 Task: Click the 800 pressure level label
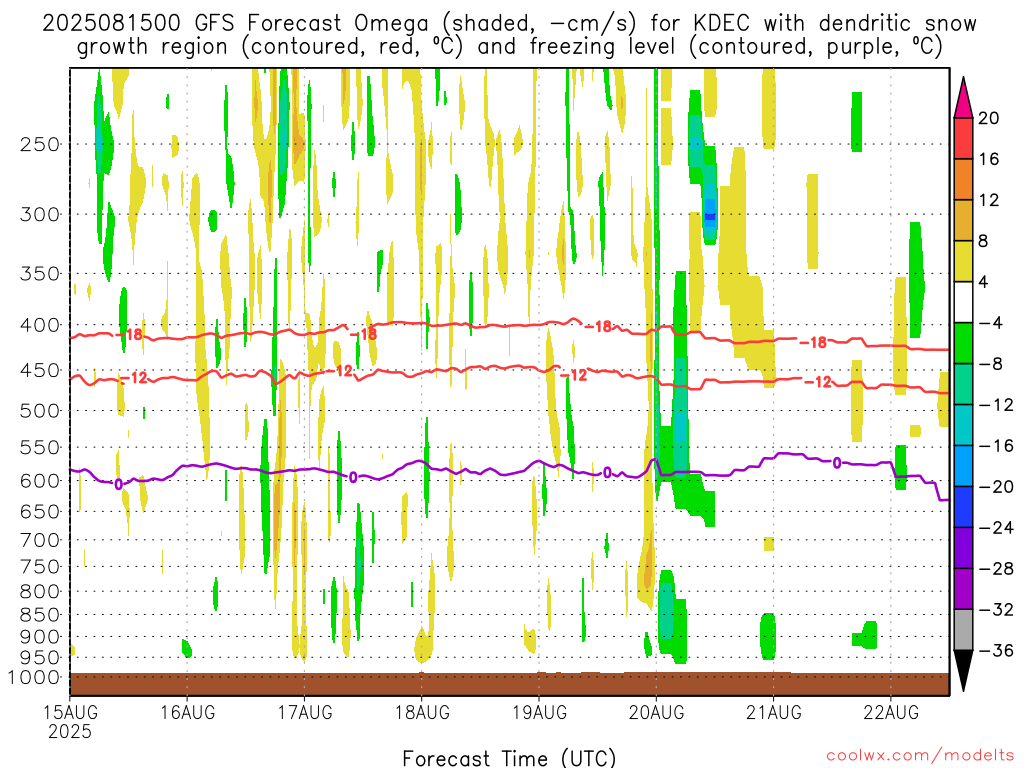(x=40, y=592)
